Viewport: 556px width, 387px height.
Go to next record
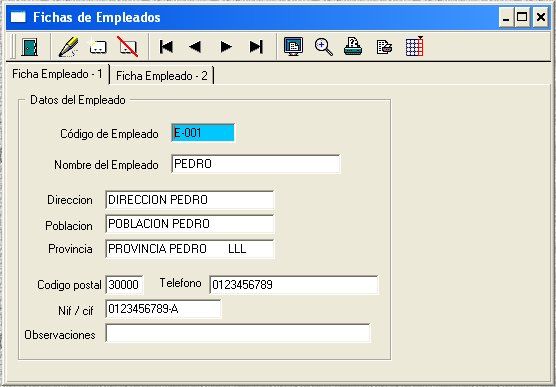(x=226, y=47)
